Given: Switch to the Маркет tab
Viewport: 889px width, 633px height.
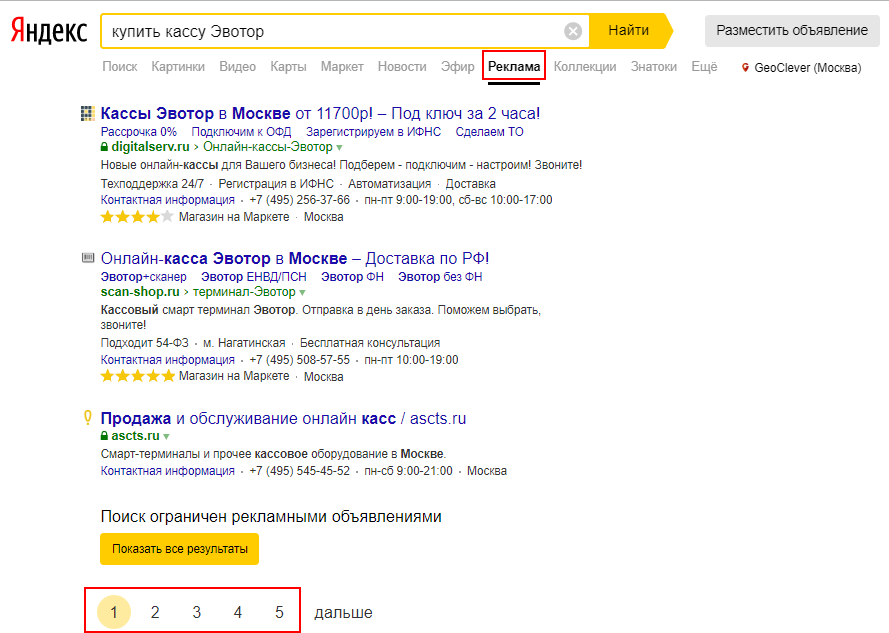Looking at the screenshot, I should [342, 67].
